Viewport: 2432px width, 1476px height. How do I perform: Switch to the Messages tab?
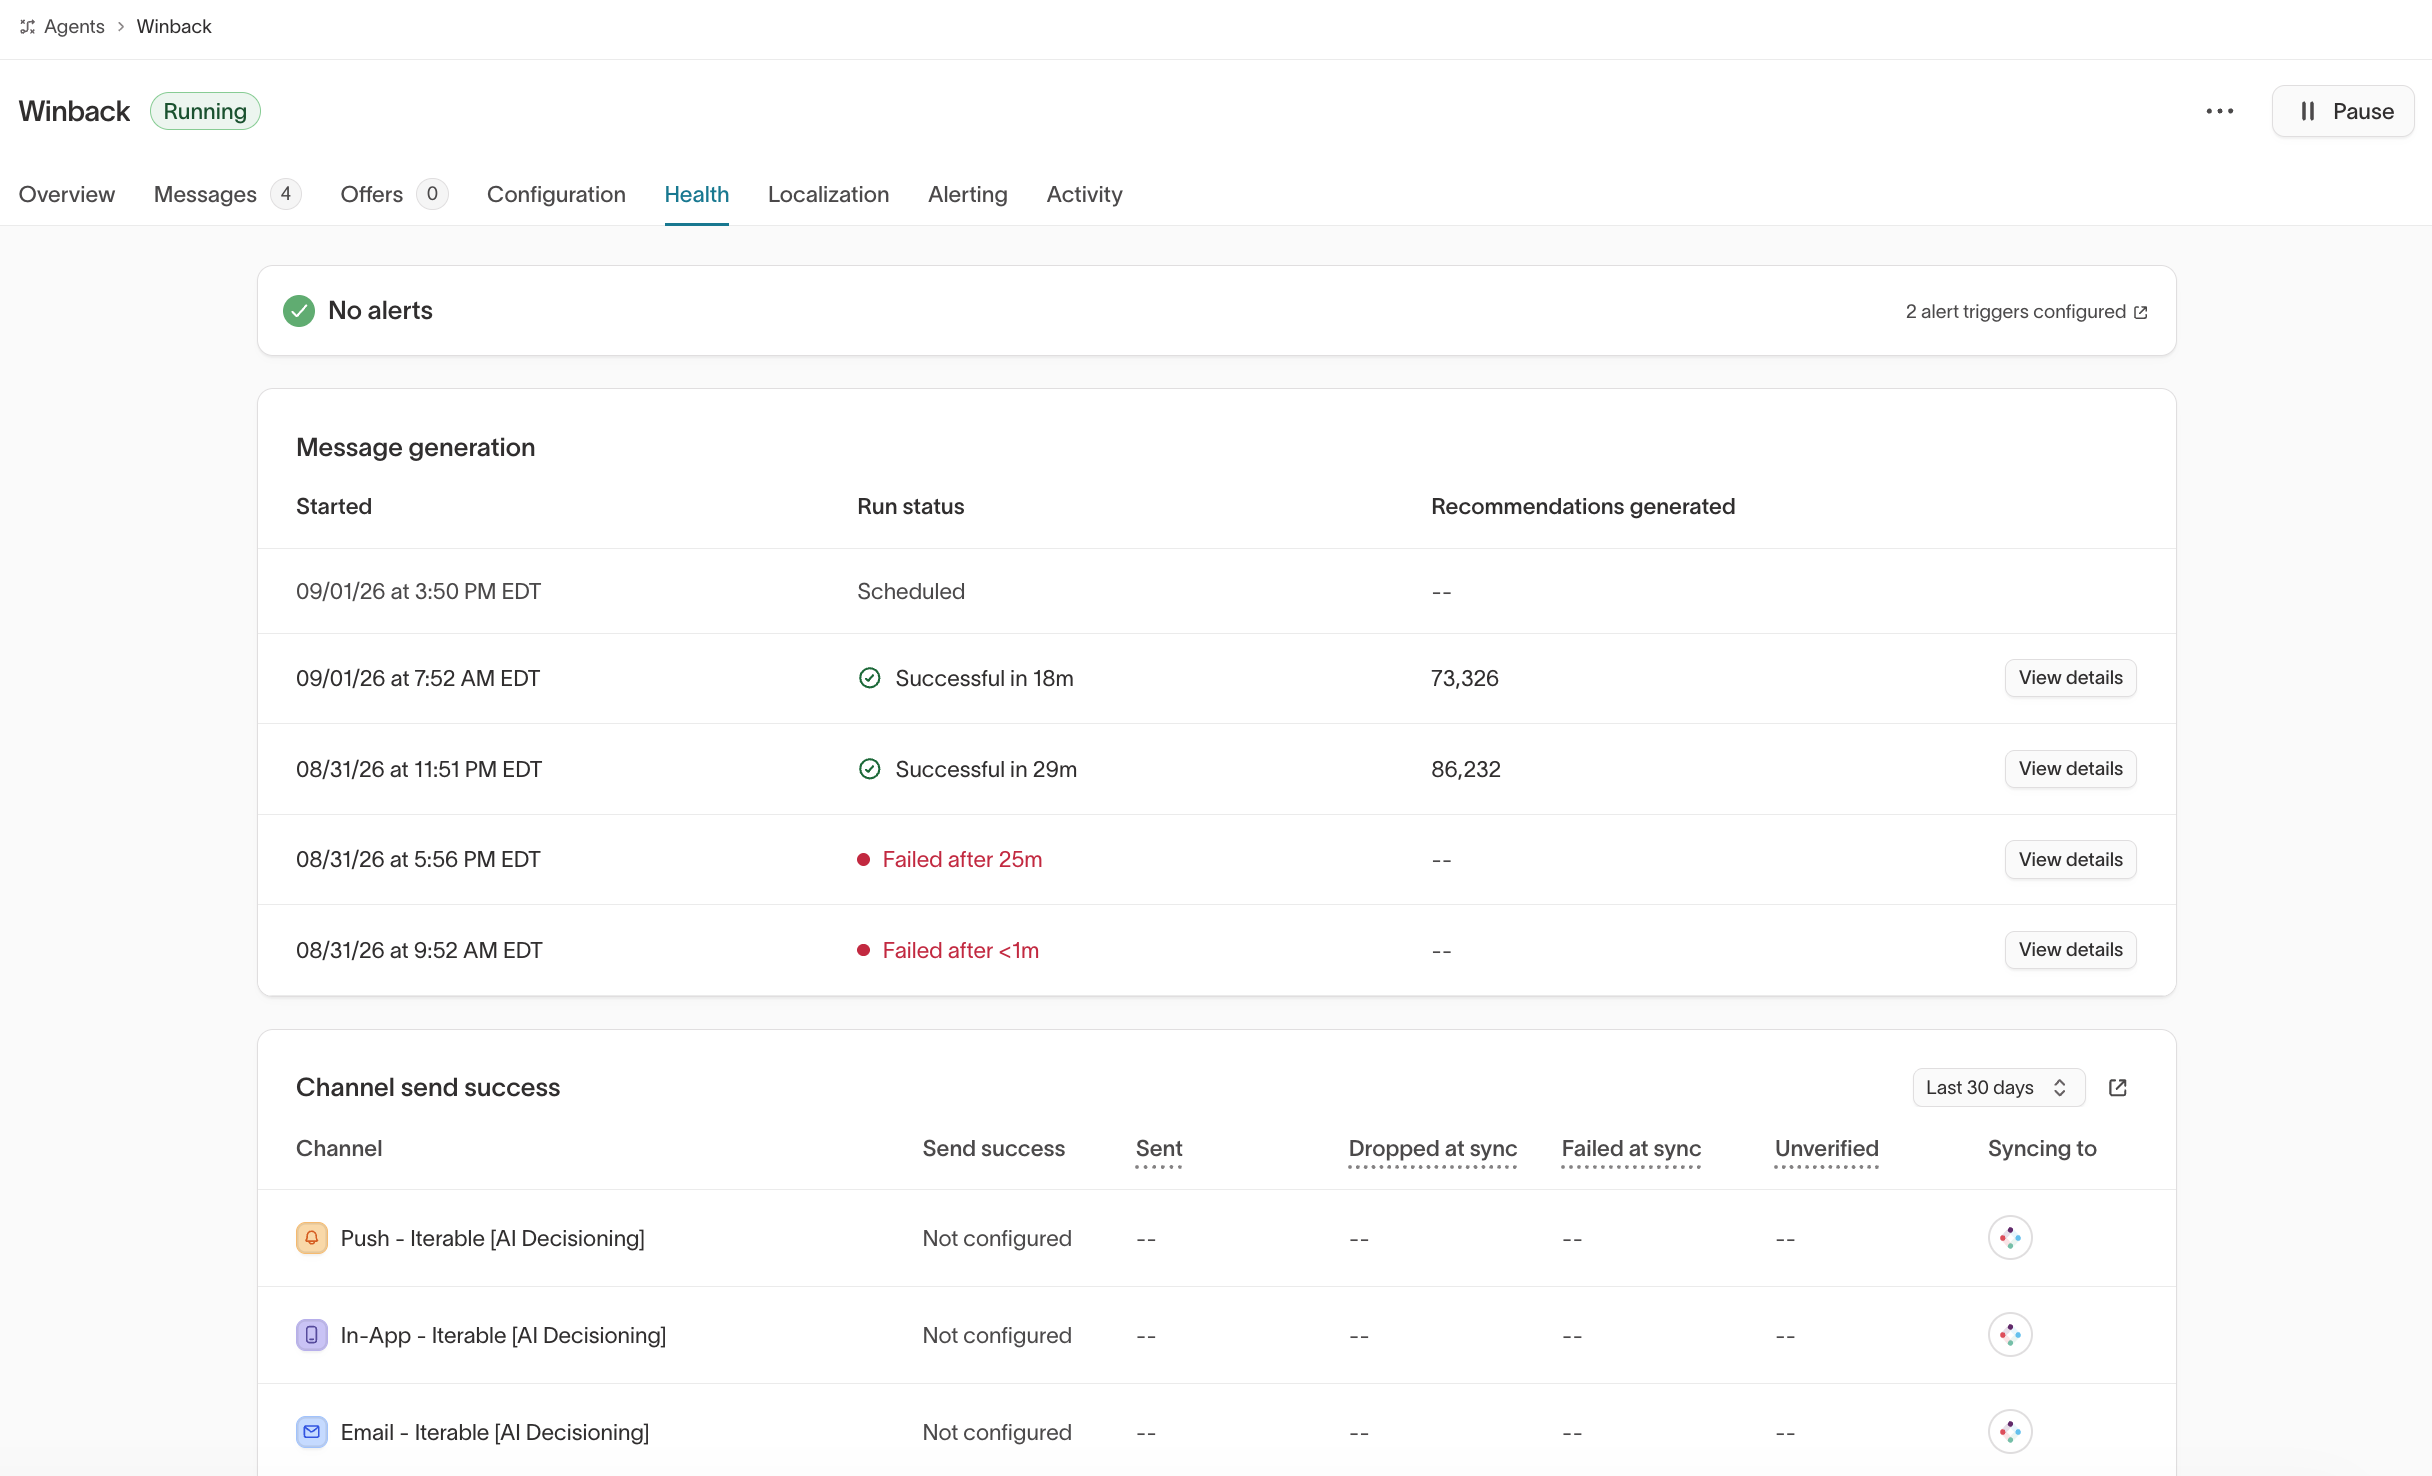point(226,194)
